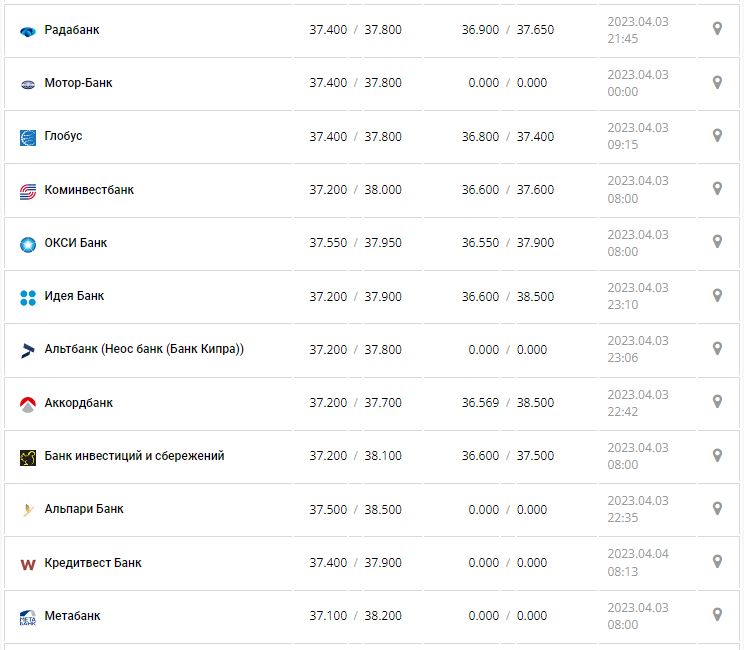This screenshot has width=744, height=650.
Task: Click Глобус rate 37.400 / 37.800
Action: [x=355, y=136]
